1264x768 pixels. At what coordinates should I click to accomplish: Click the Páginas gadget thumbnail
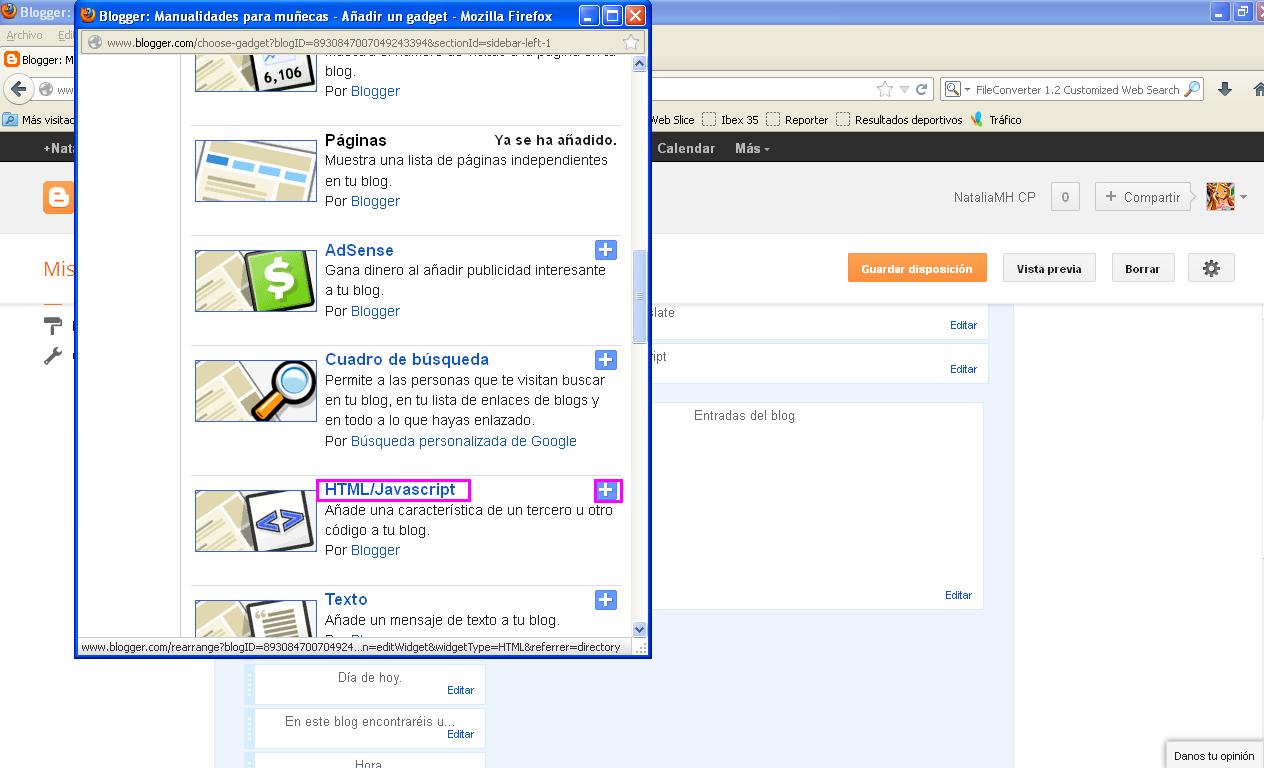[256, 171]
